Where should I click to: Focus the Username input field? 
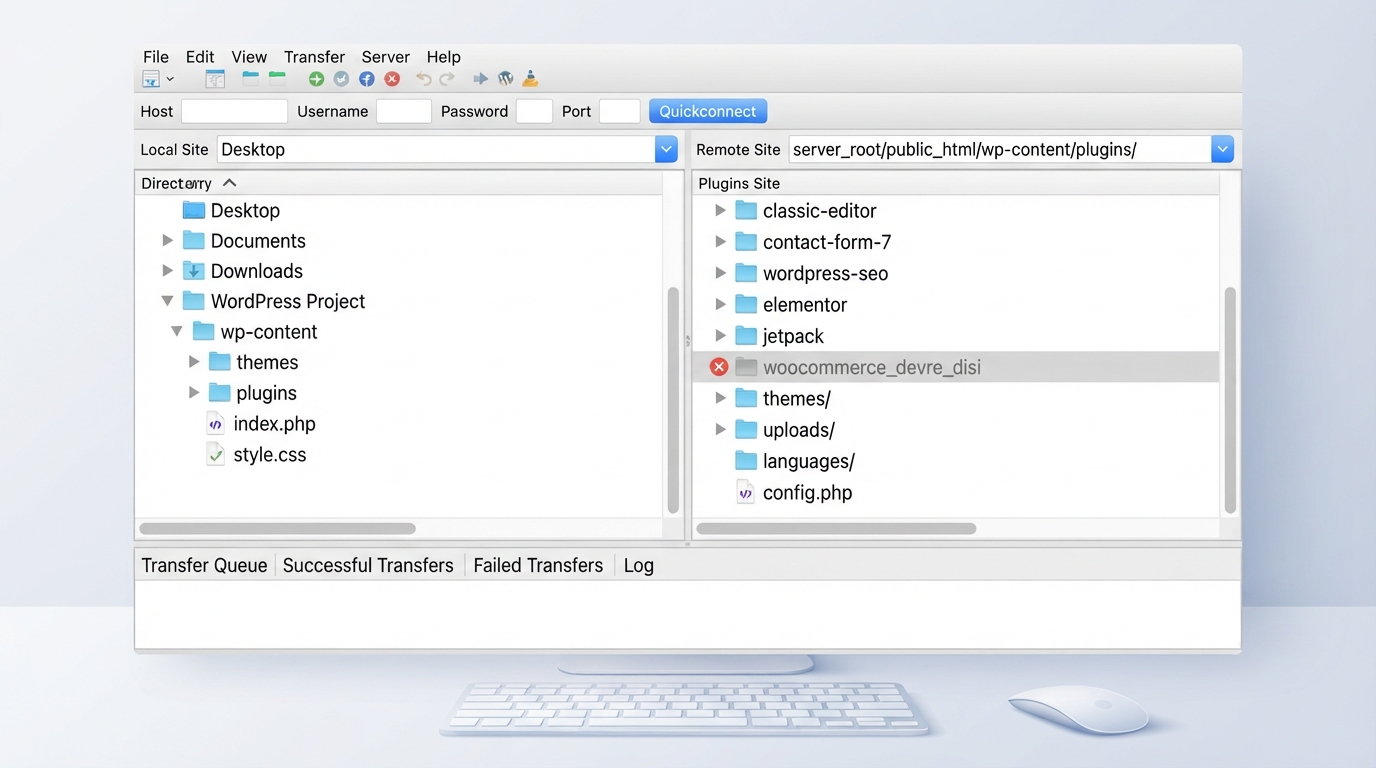[403, 111]
